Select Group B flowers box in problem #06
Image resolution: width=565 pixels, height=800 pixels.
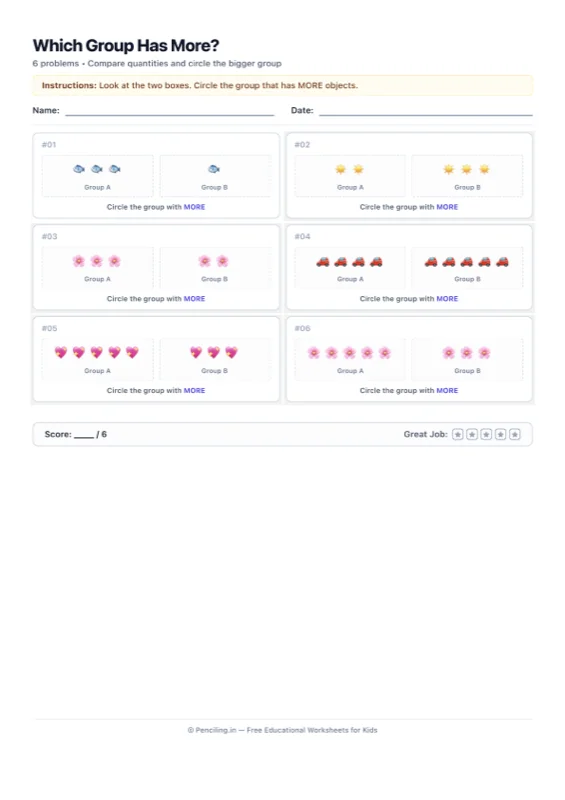pyautogui.click(x=468, y=360)
